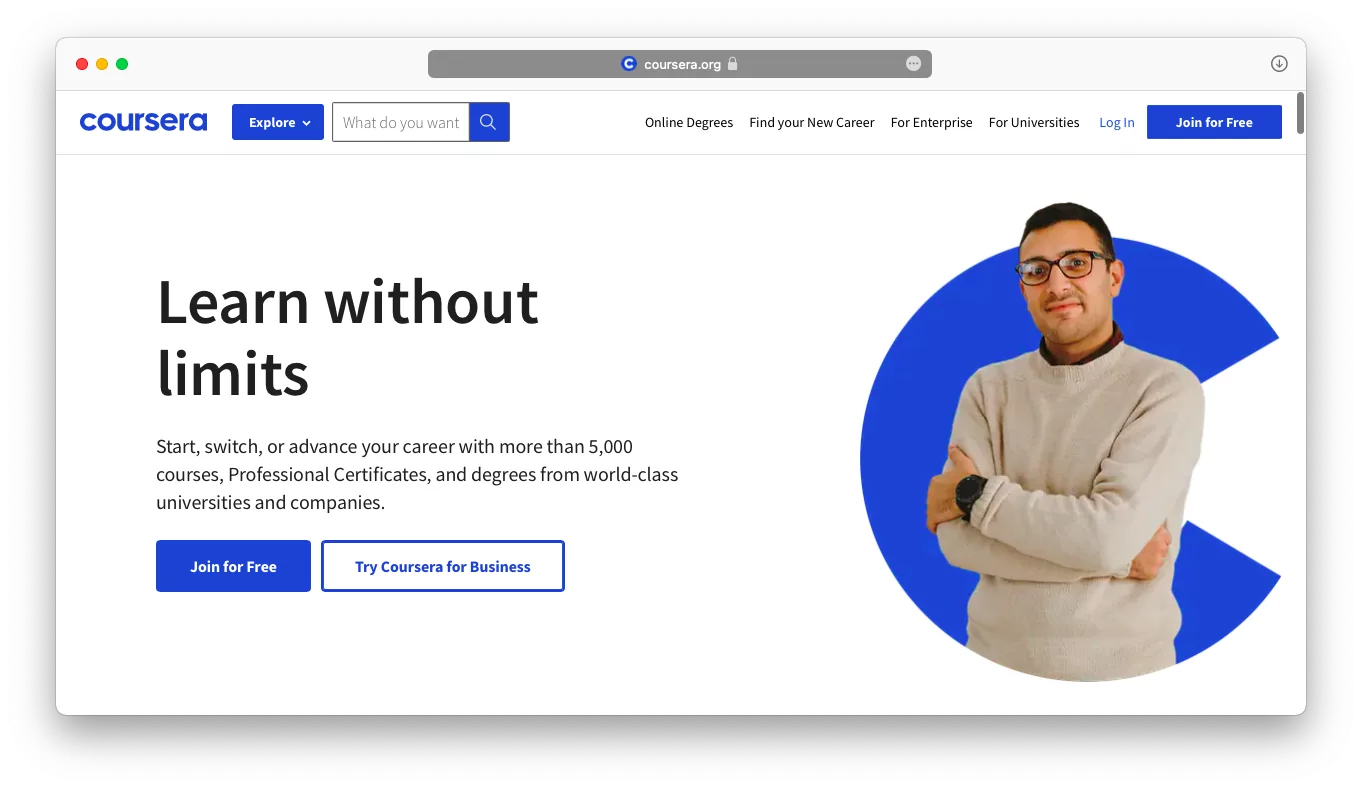Focus the 'What do you want' search field
Screen dimensions: 1362x789
(x=401, y=122)
